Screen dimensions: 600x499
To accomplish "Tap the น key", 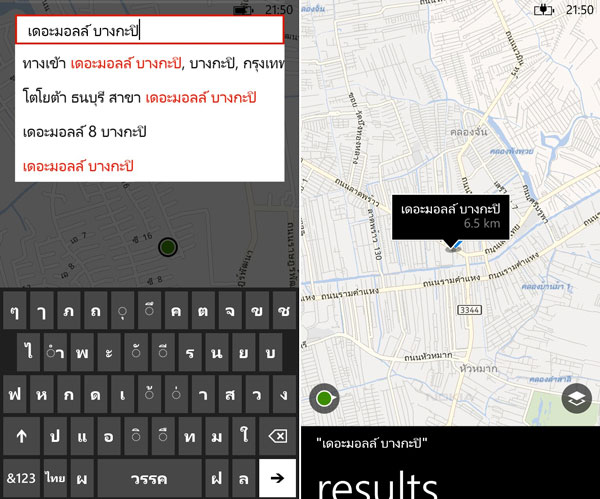I will click(217, 352).
